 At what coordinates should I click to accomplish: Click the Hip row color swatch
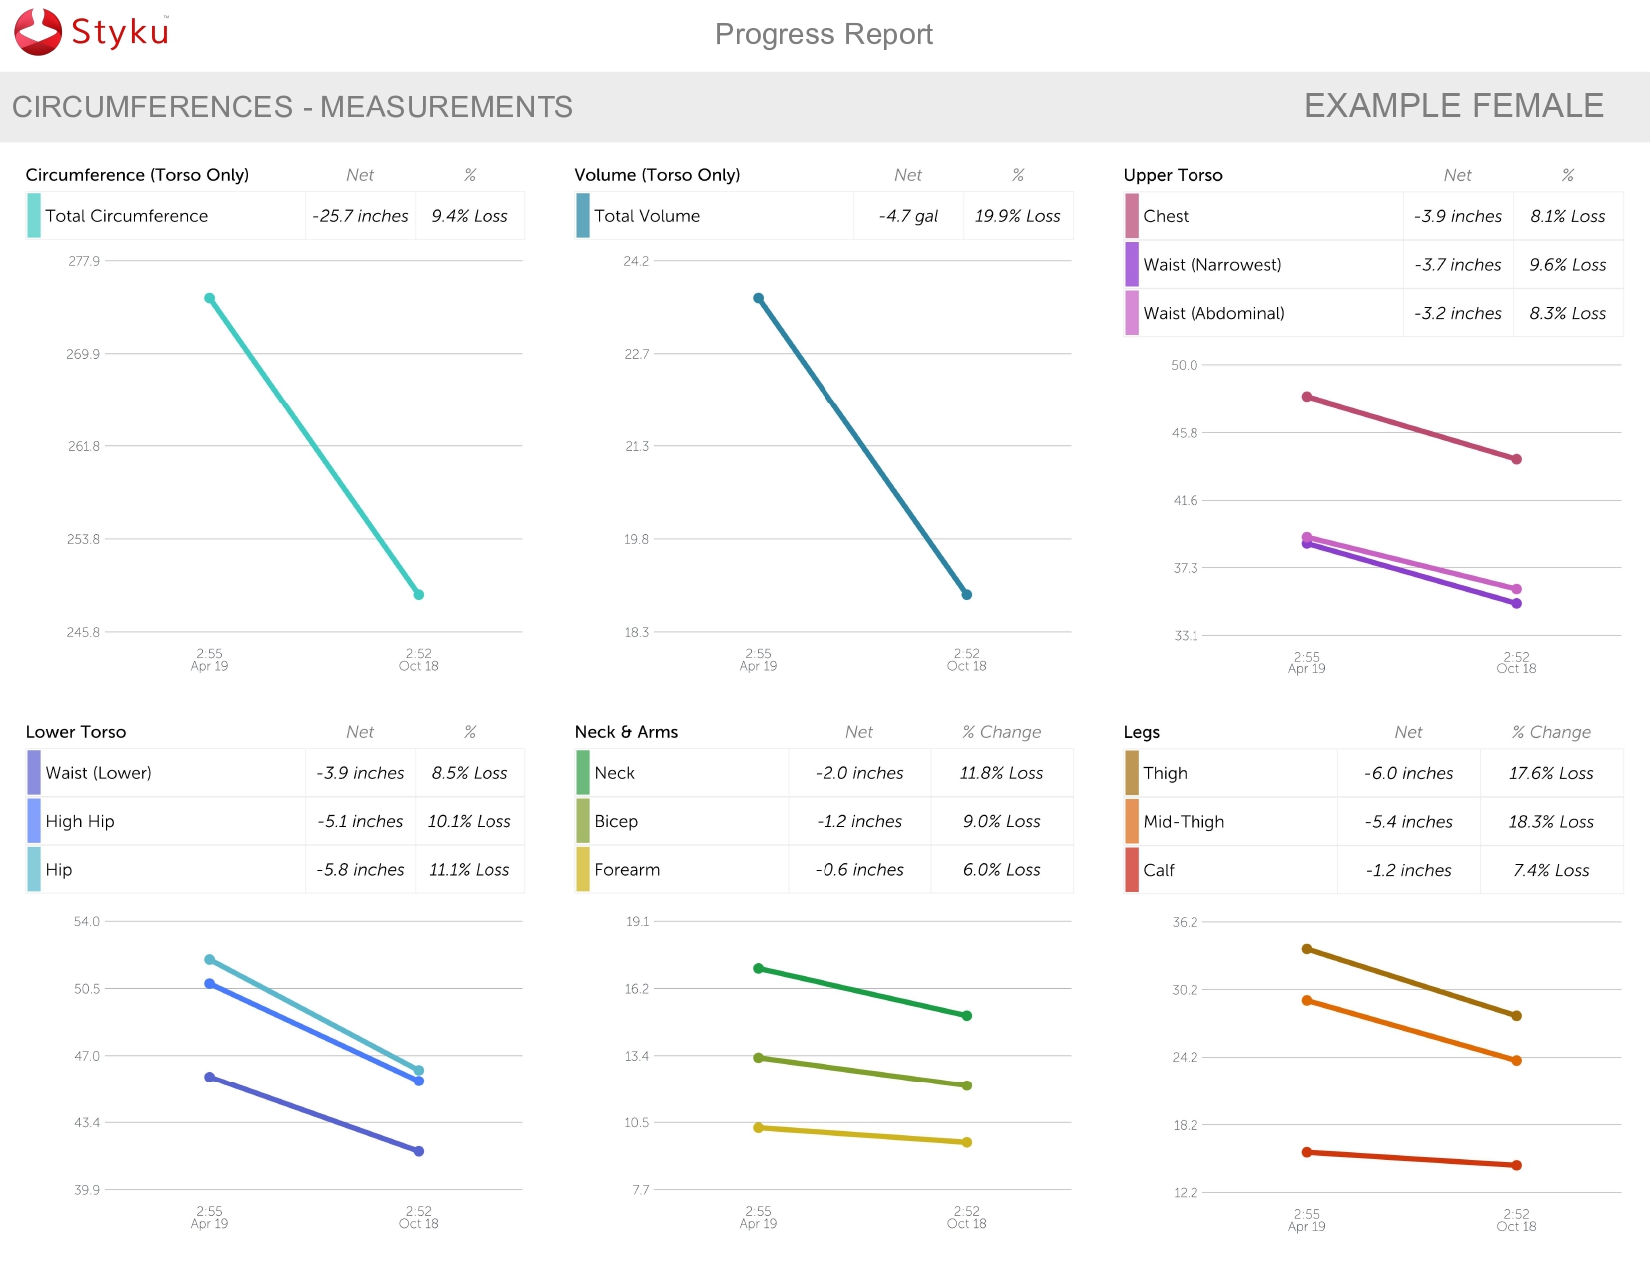pos(34,870)
